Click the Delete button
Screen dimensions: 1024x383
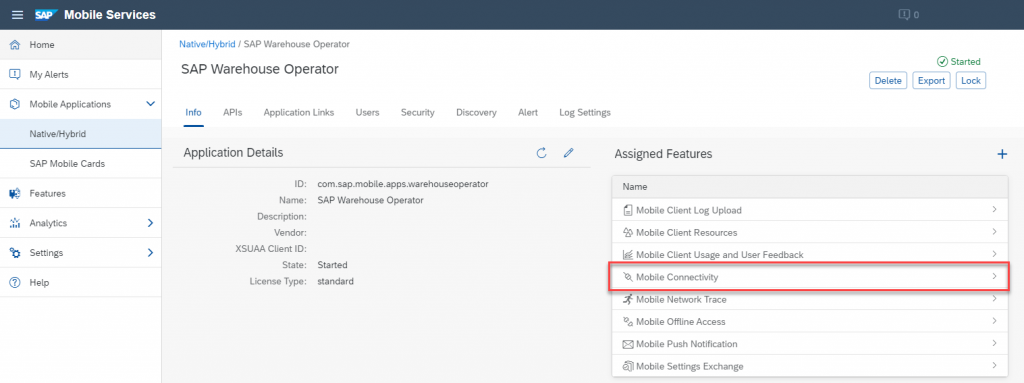(888, 80)
